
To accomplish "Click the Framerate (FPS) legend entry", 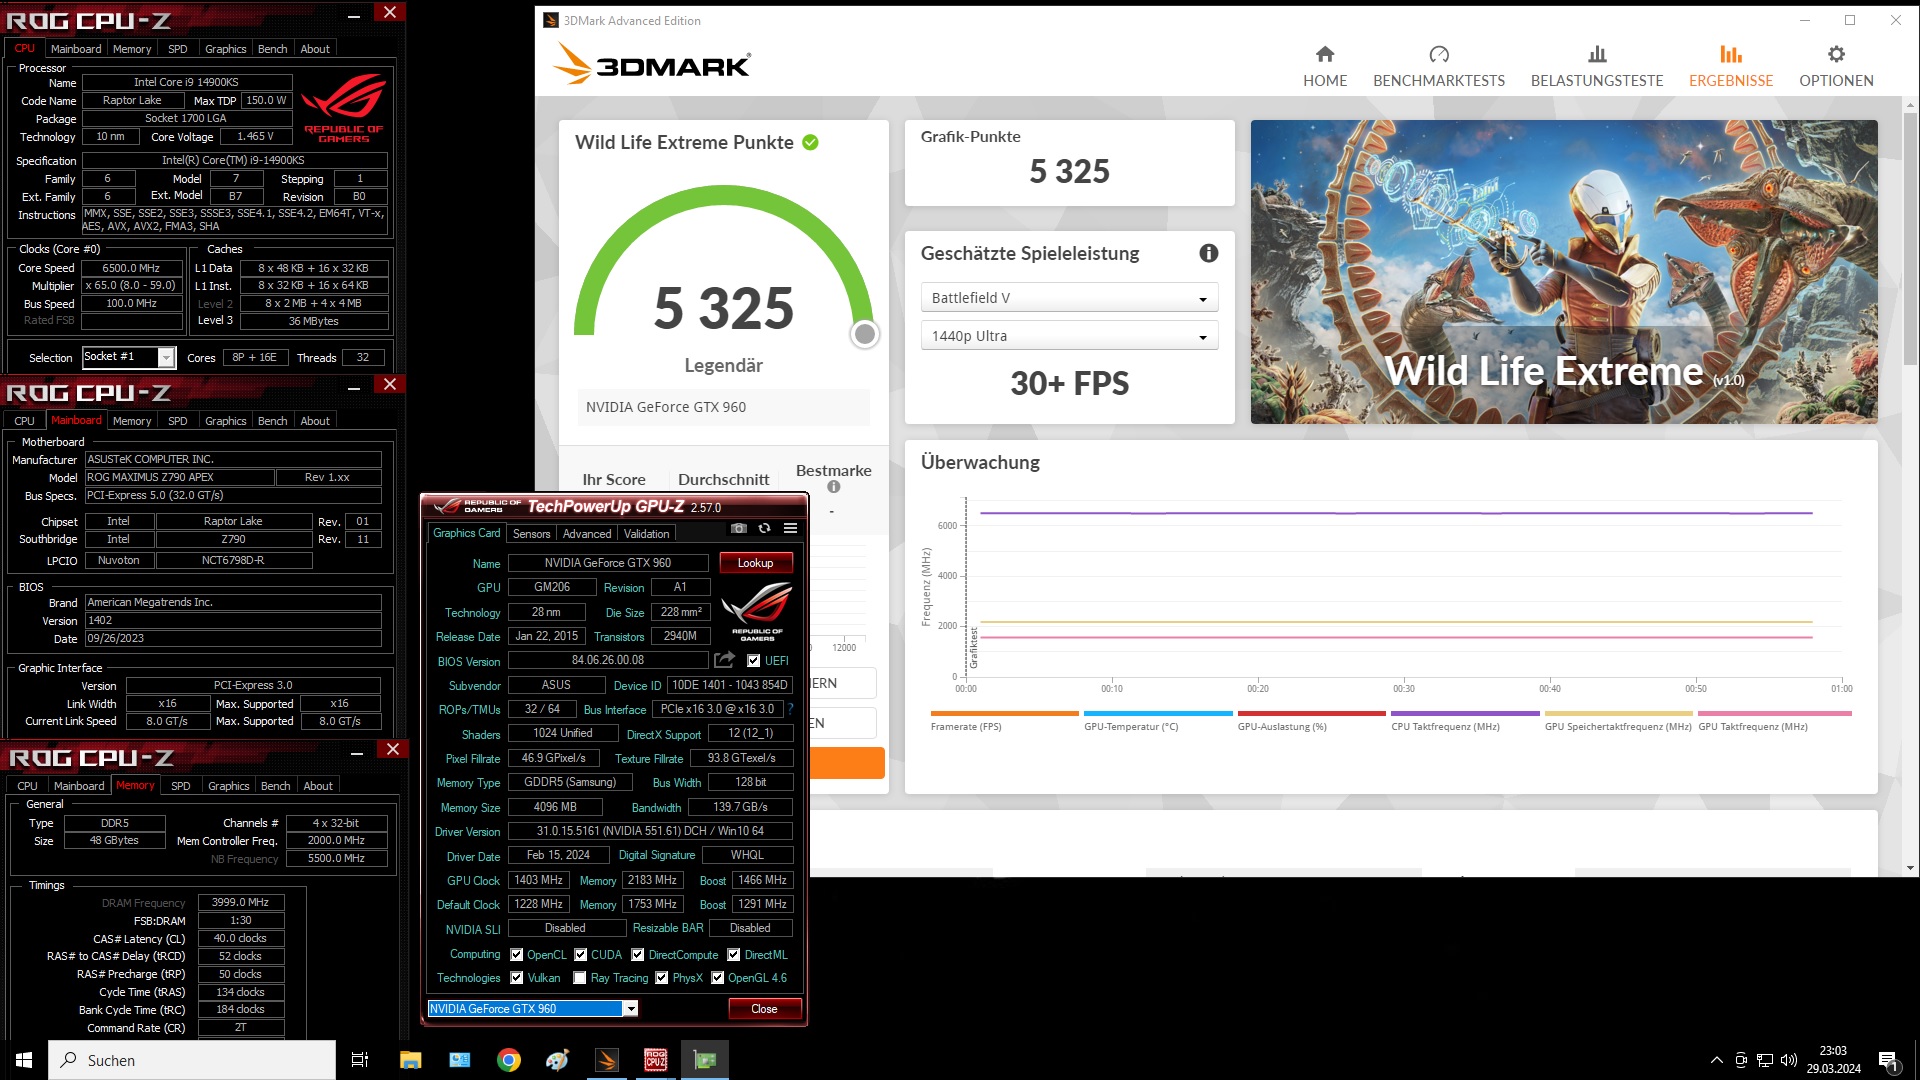I will click(965, 727).
